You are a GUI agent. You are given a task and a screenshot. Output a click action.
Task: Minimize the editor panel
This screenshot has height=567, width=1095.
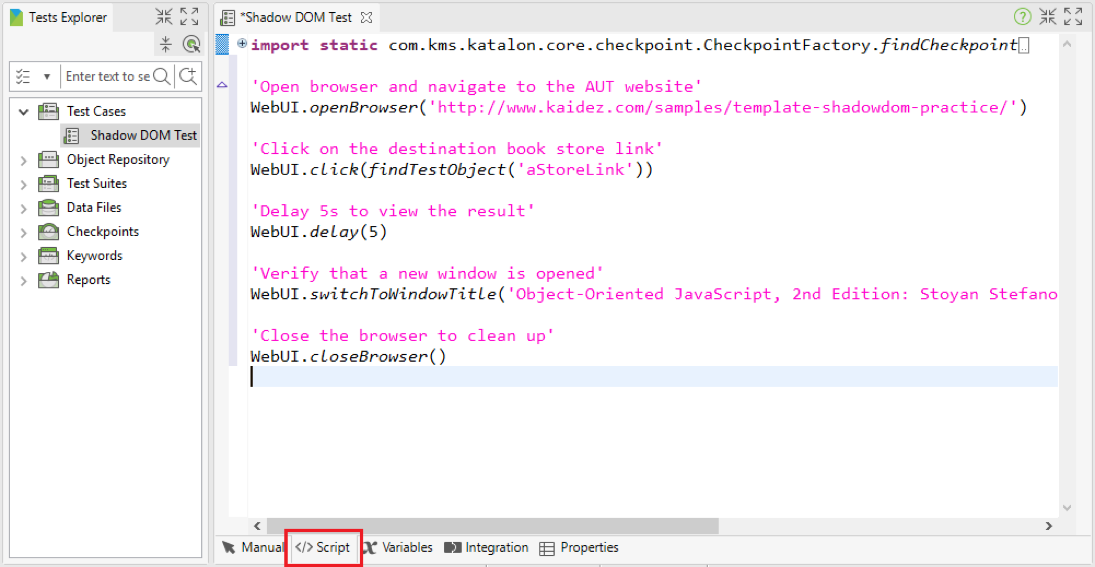[1048, 17]
